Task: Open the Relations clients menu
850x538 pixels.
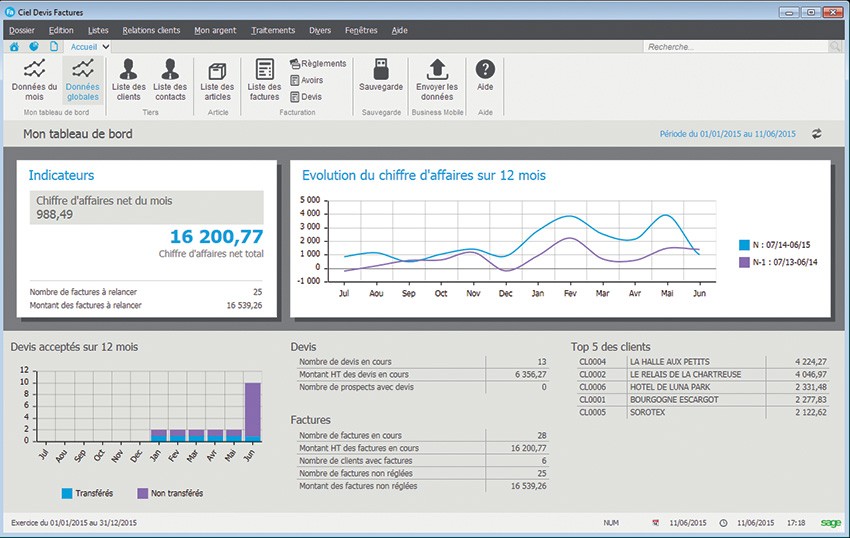Action: pos(150,30)
